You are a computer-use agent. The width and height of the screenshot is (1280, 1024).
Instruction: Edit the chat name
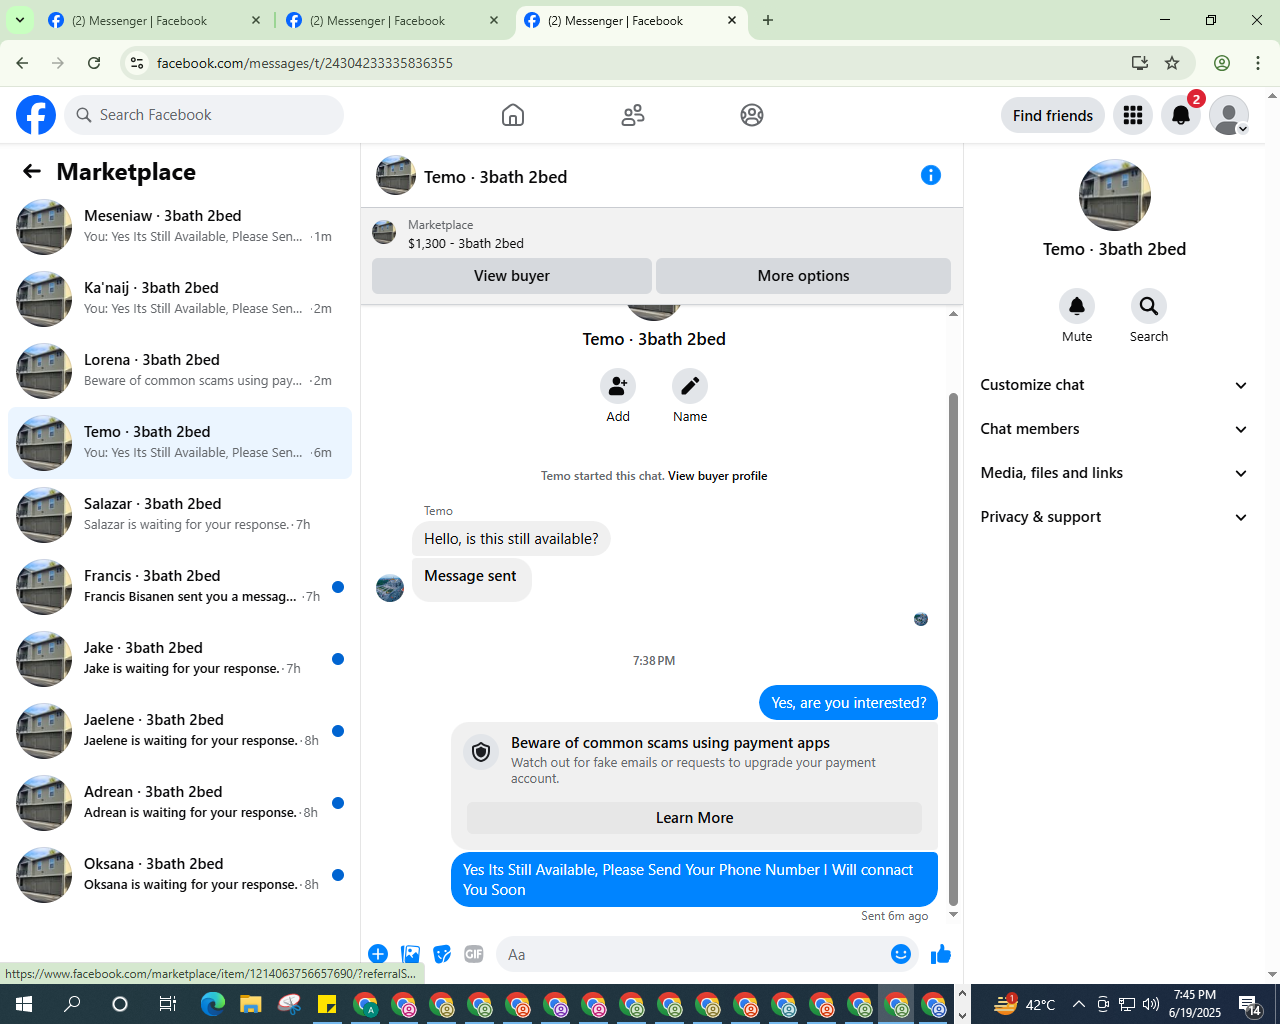(x=690, y=386)
